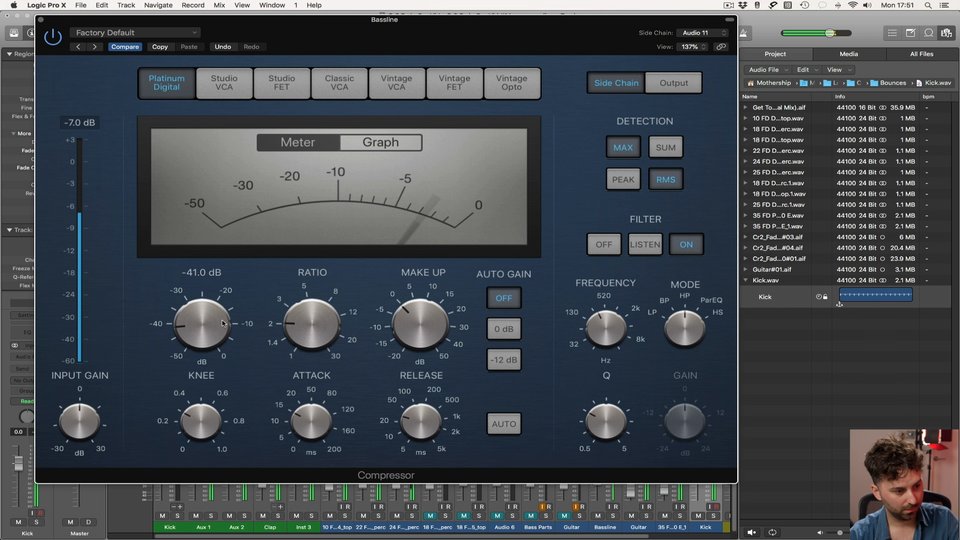
Task: Open the Navigate menu
Action: [x=158, y=5]
